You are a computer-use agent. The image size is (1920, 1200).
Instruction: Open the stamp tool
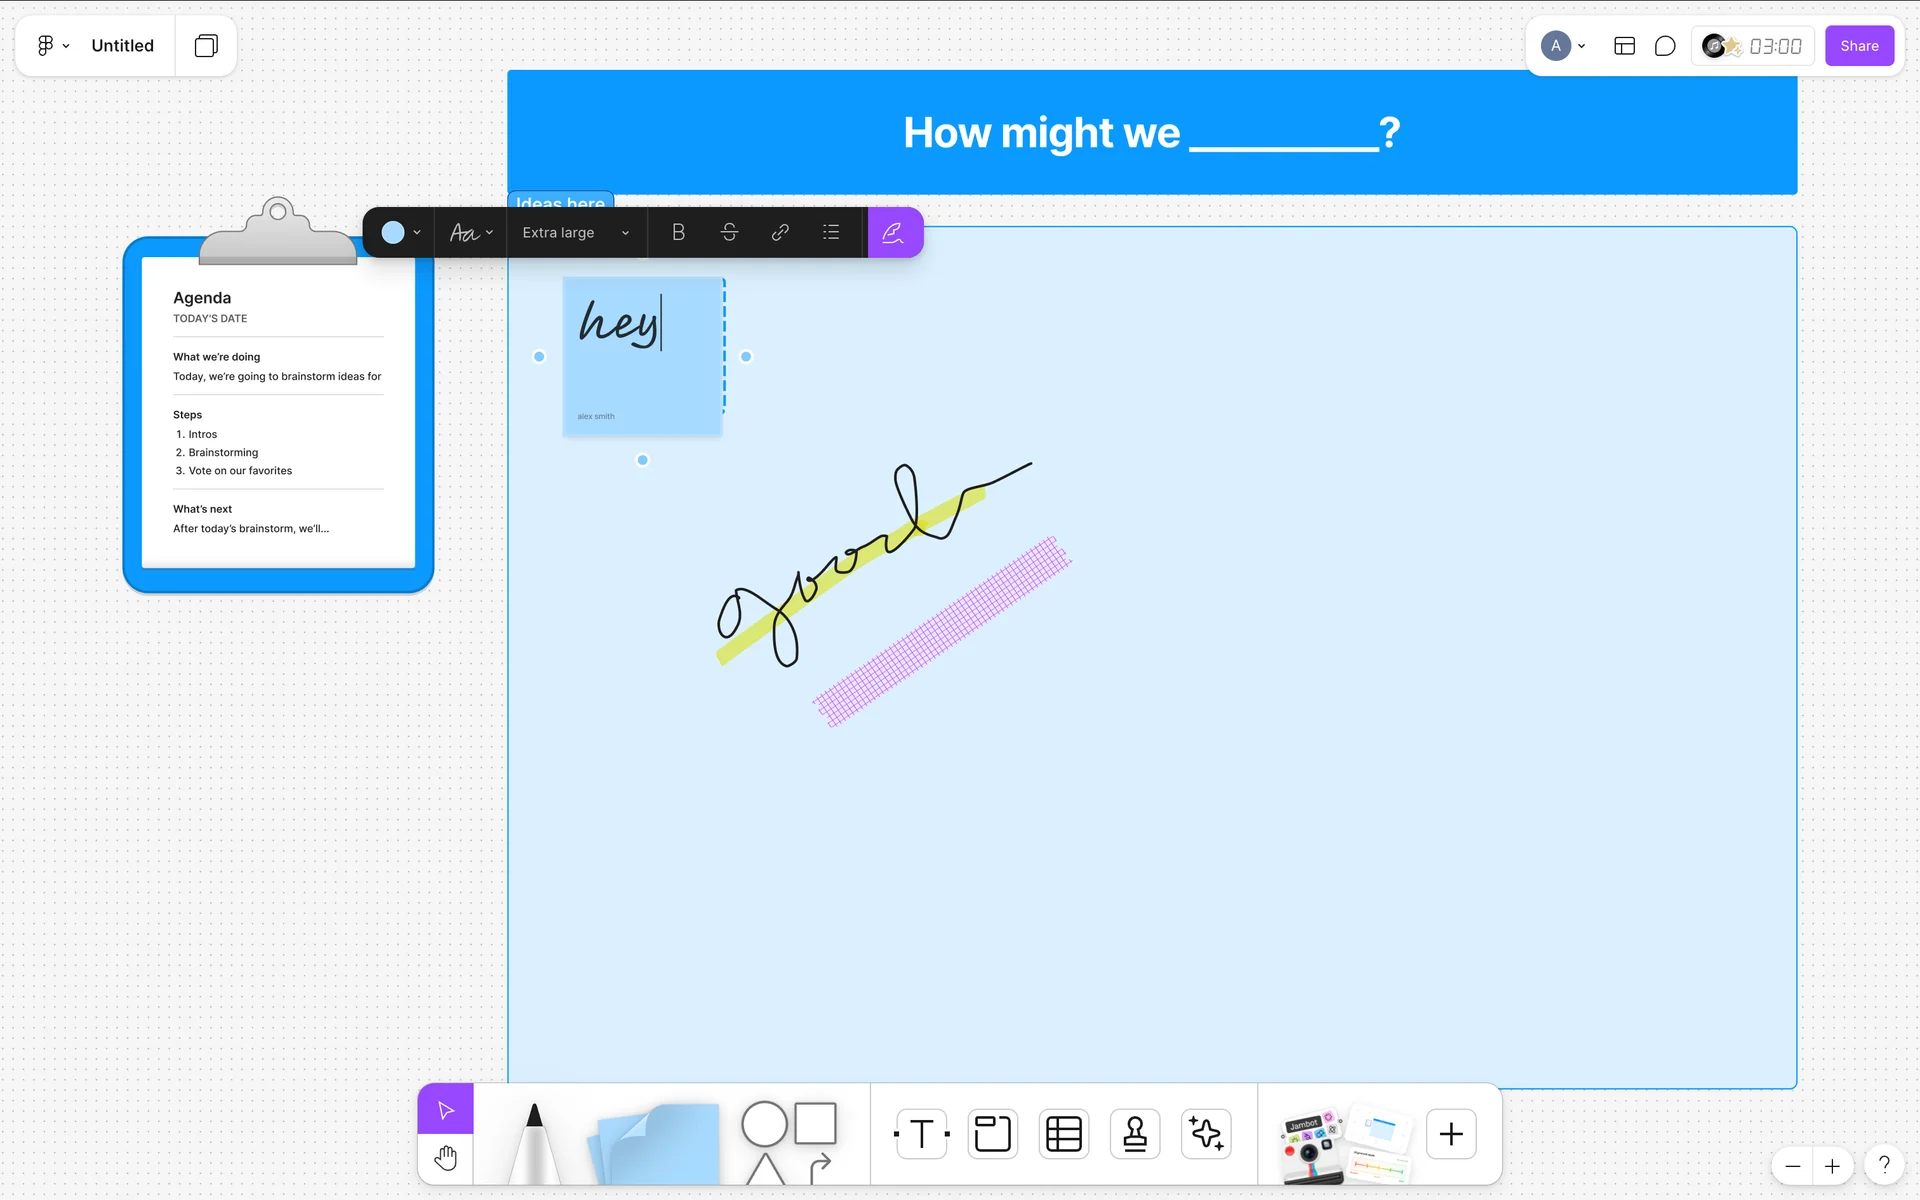tap(1134, 1134)
